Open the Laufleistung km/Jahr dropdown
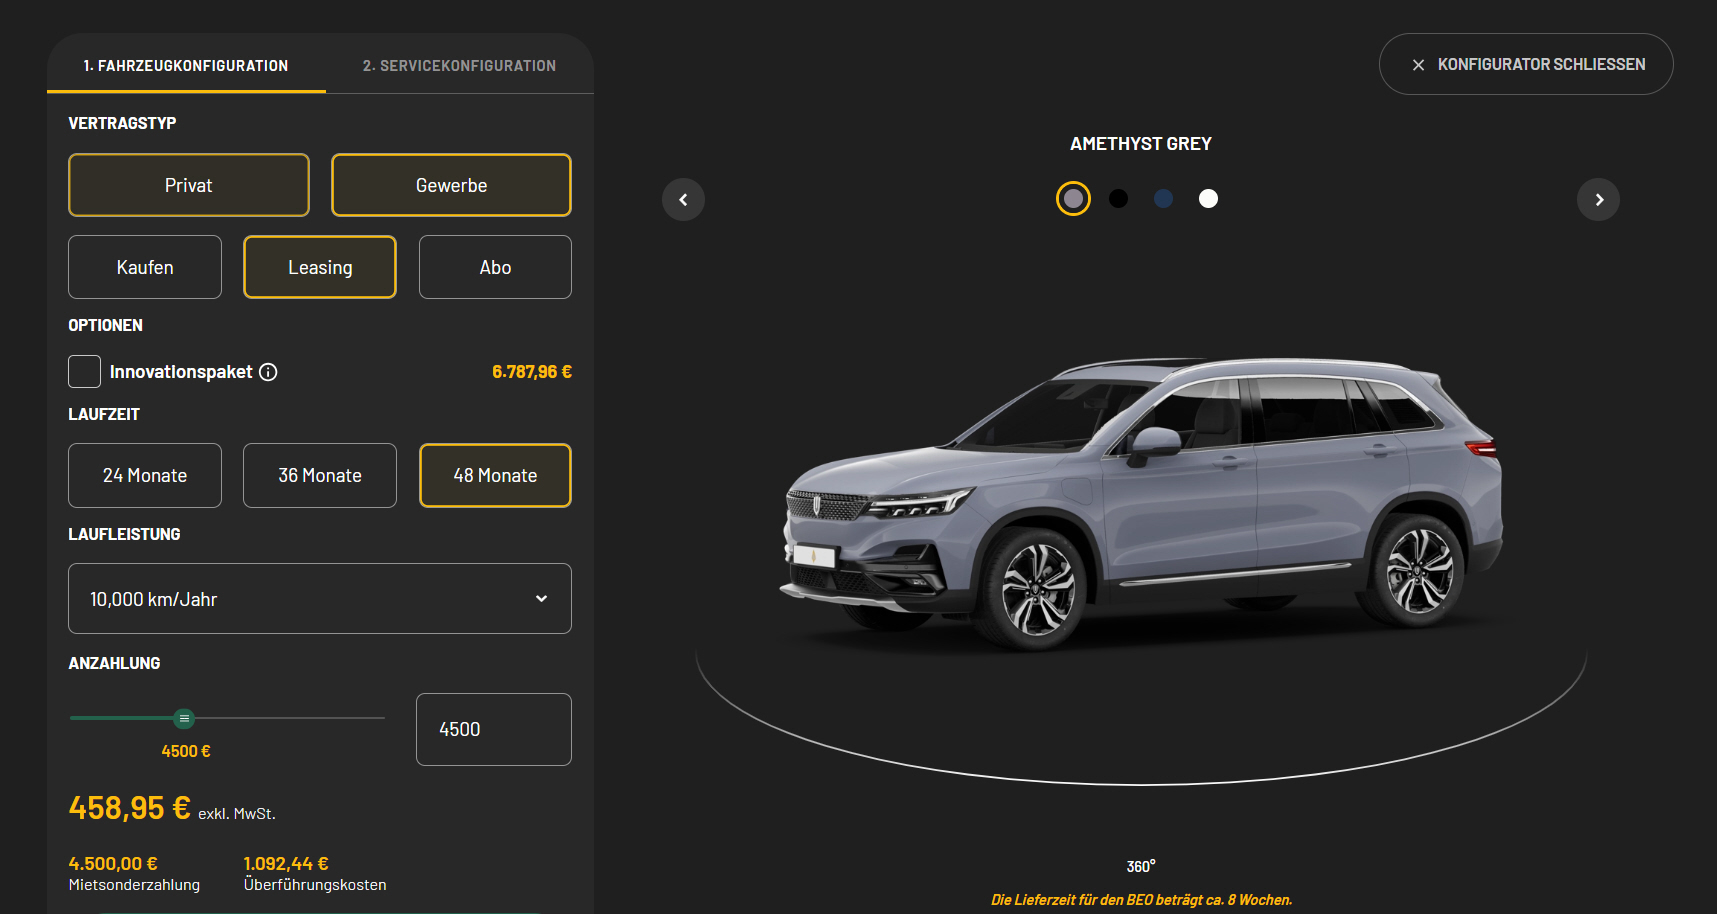The height and width of the screenshot is (914, 1717). pos(320,599)
